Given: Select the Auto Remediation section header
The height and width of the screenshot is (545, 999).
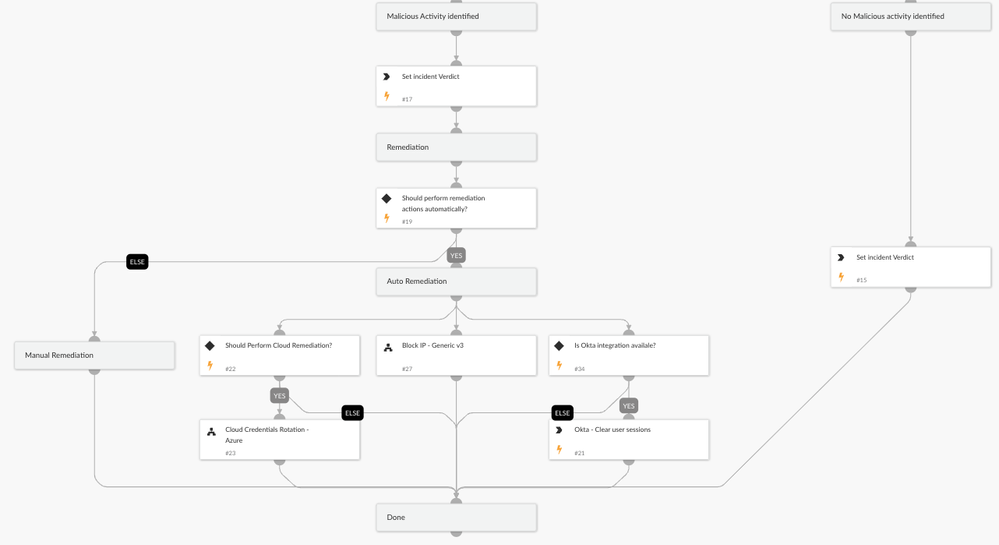Looking at the screenshot, I should (x=456, y=282).
